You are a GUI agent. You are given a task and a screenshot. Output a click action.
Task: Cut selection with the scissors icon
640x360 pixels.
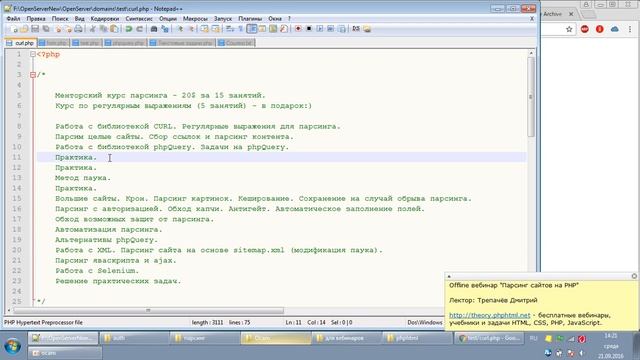(x=92, y=29)
